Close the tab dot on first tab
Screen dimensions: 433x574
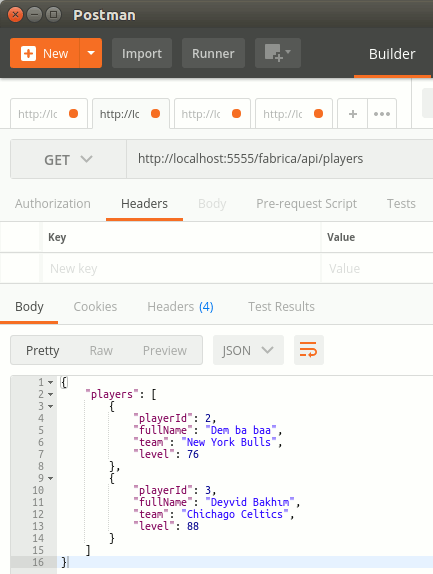click(x=74, y=114)
